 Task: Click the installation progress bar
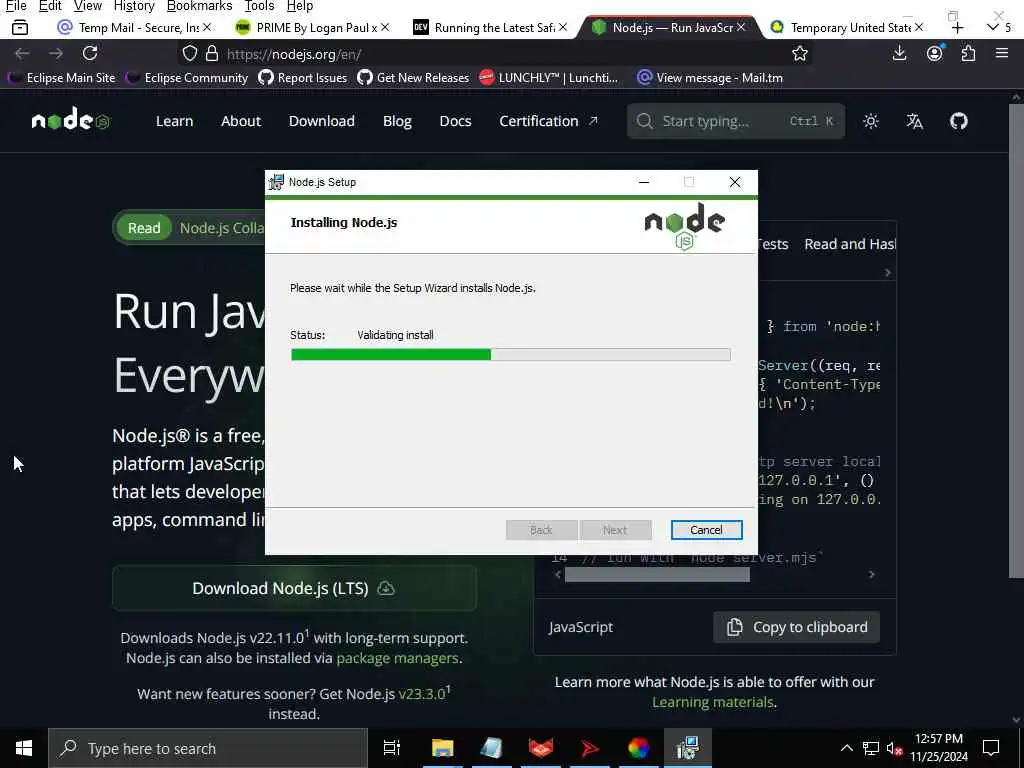511,355
